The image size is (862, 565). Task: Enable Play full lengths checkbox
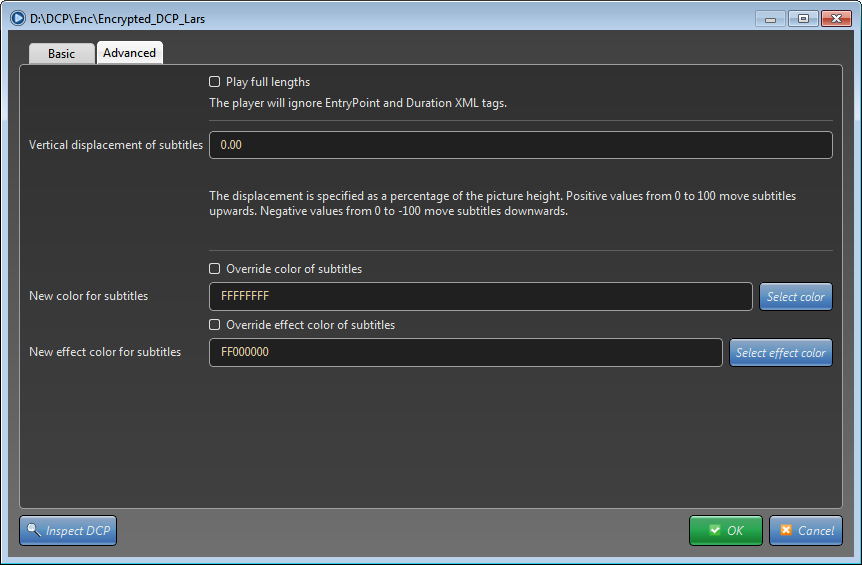[214, 82]
